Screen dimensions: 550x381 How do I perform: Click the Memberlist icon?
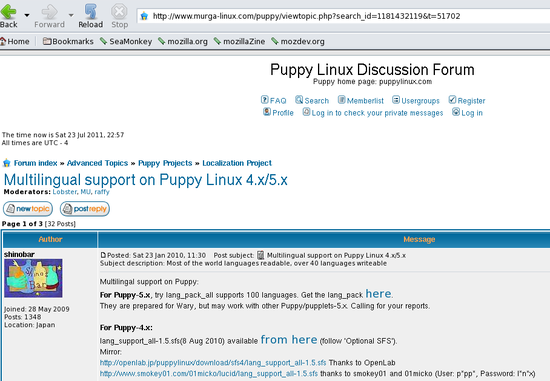coord(342,100)
